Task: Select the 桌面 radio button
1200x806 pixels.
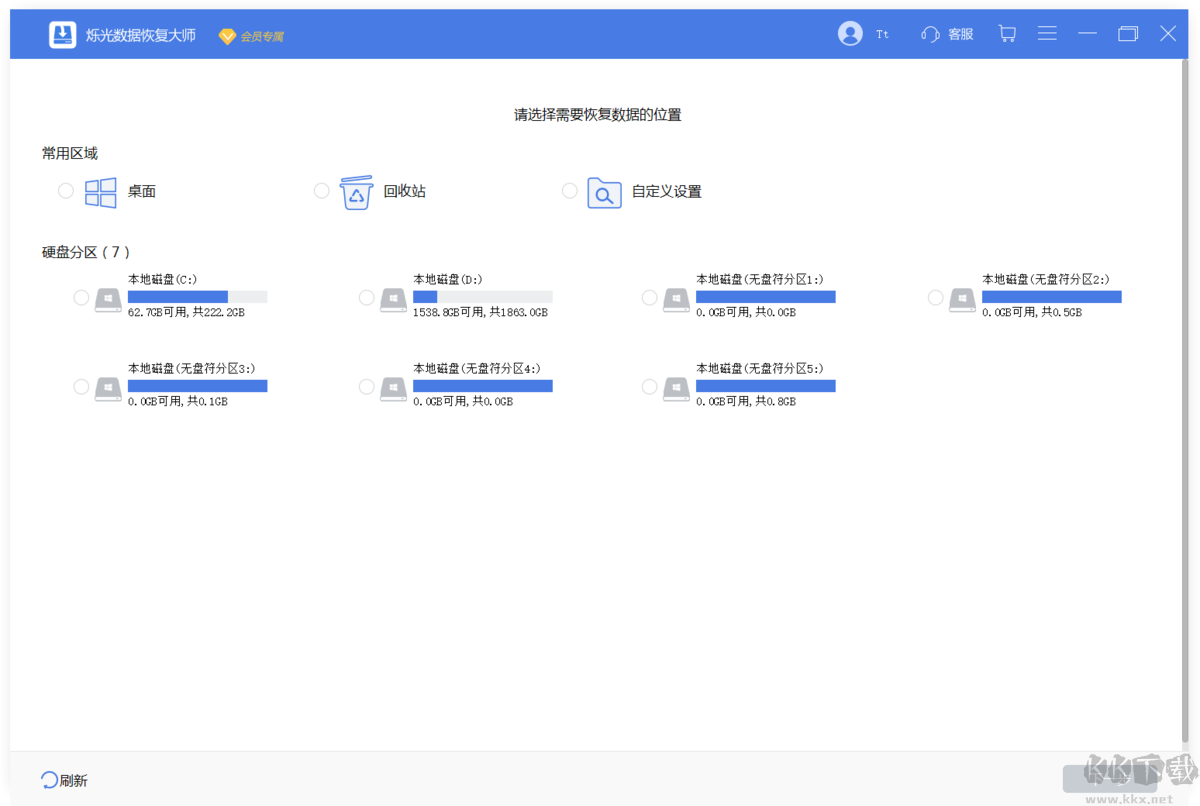Action: coord(65,190)
